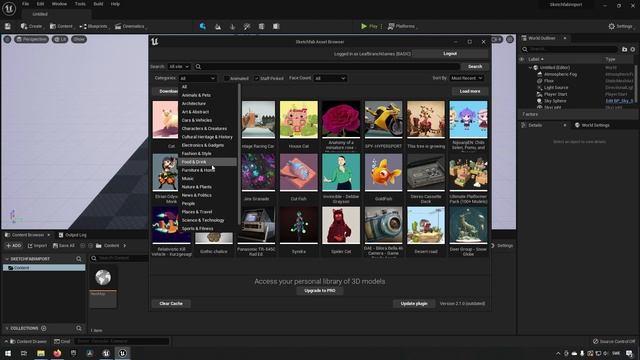640x360 pixels.
Task: Open the Help menu
Action: (115, 4)
